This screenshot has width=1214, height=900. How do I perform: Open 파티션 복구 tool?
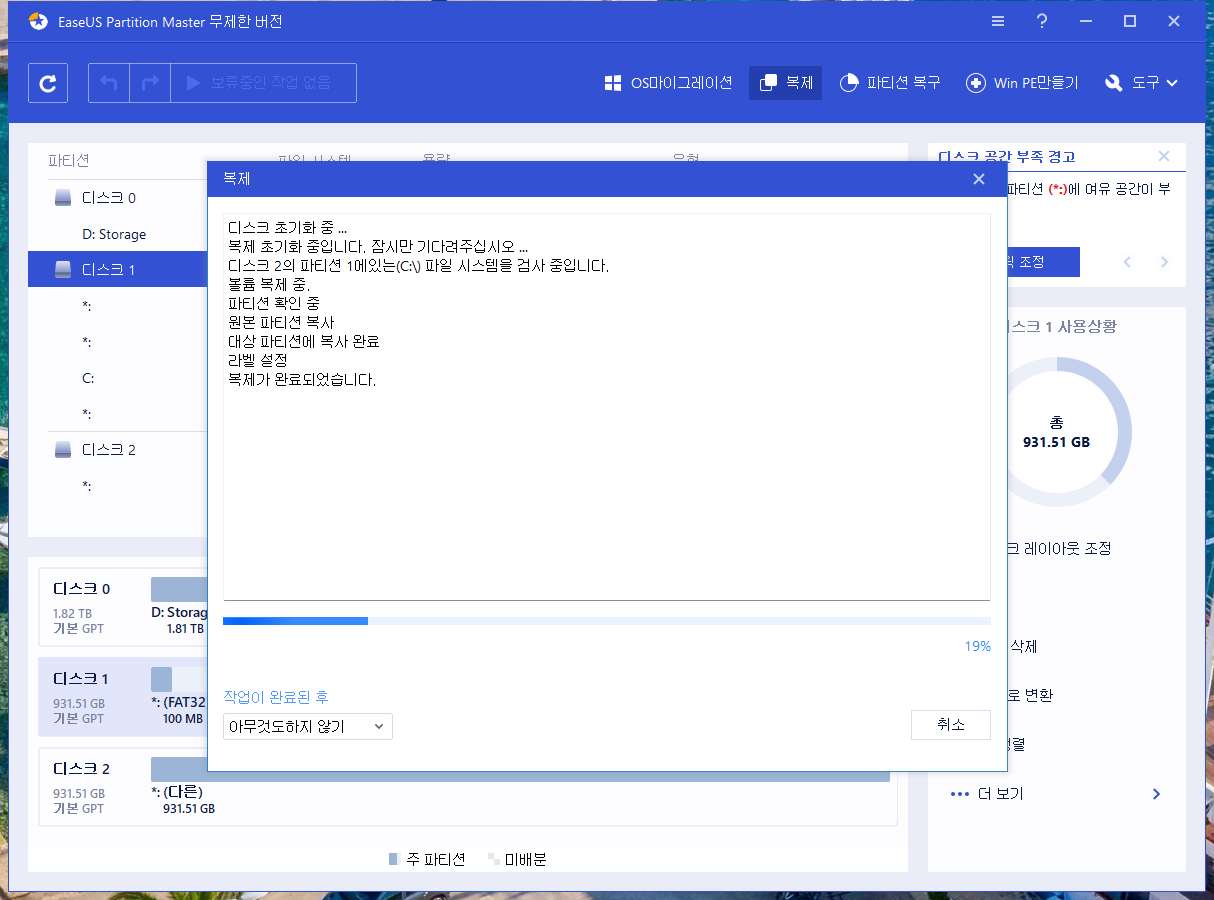(889, 83)
